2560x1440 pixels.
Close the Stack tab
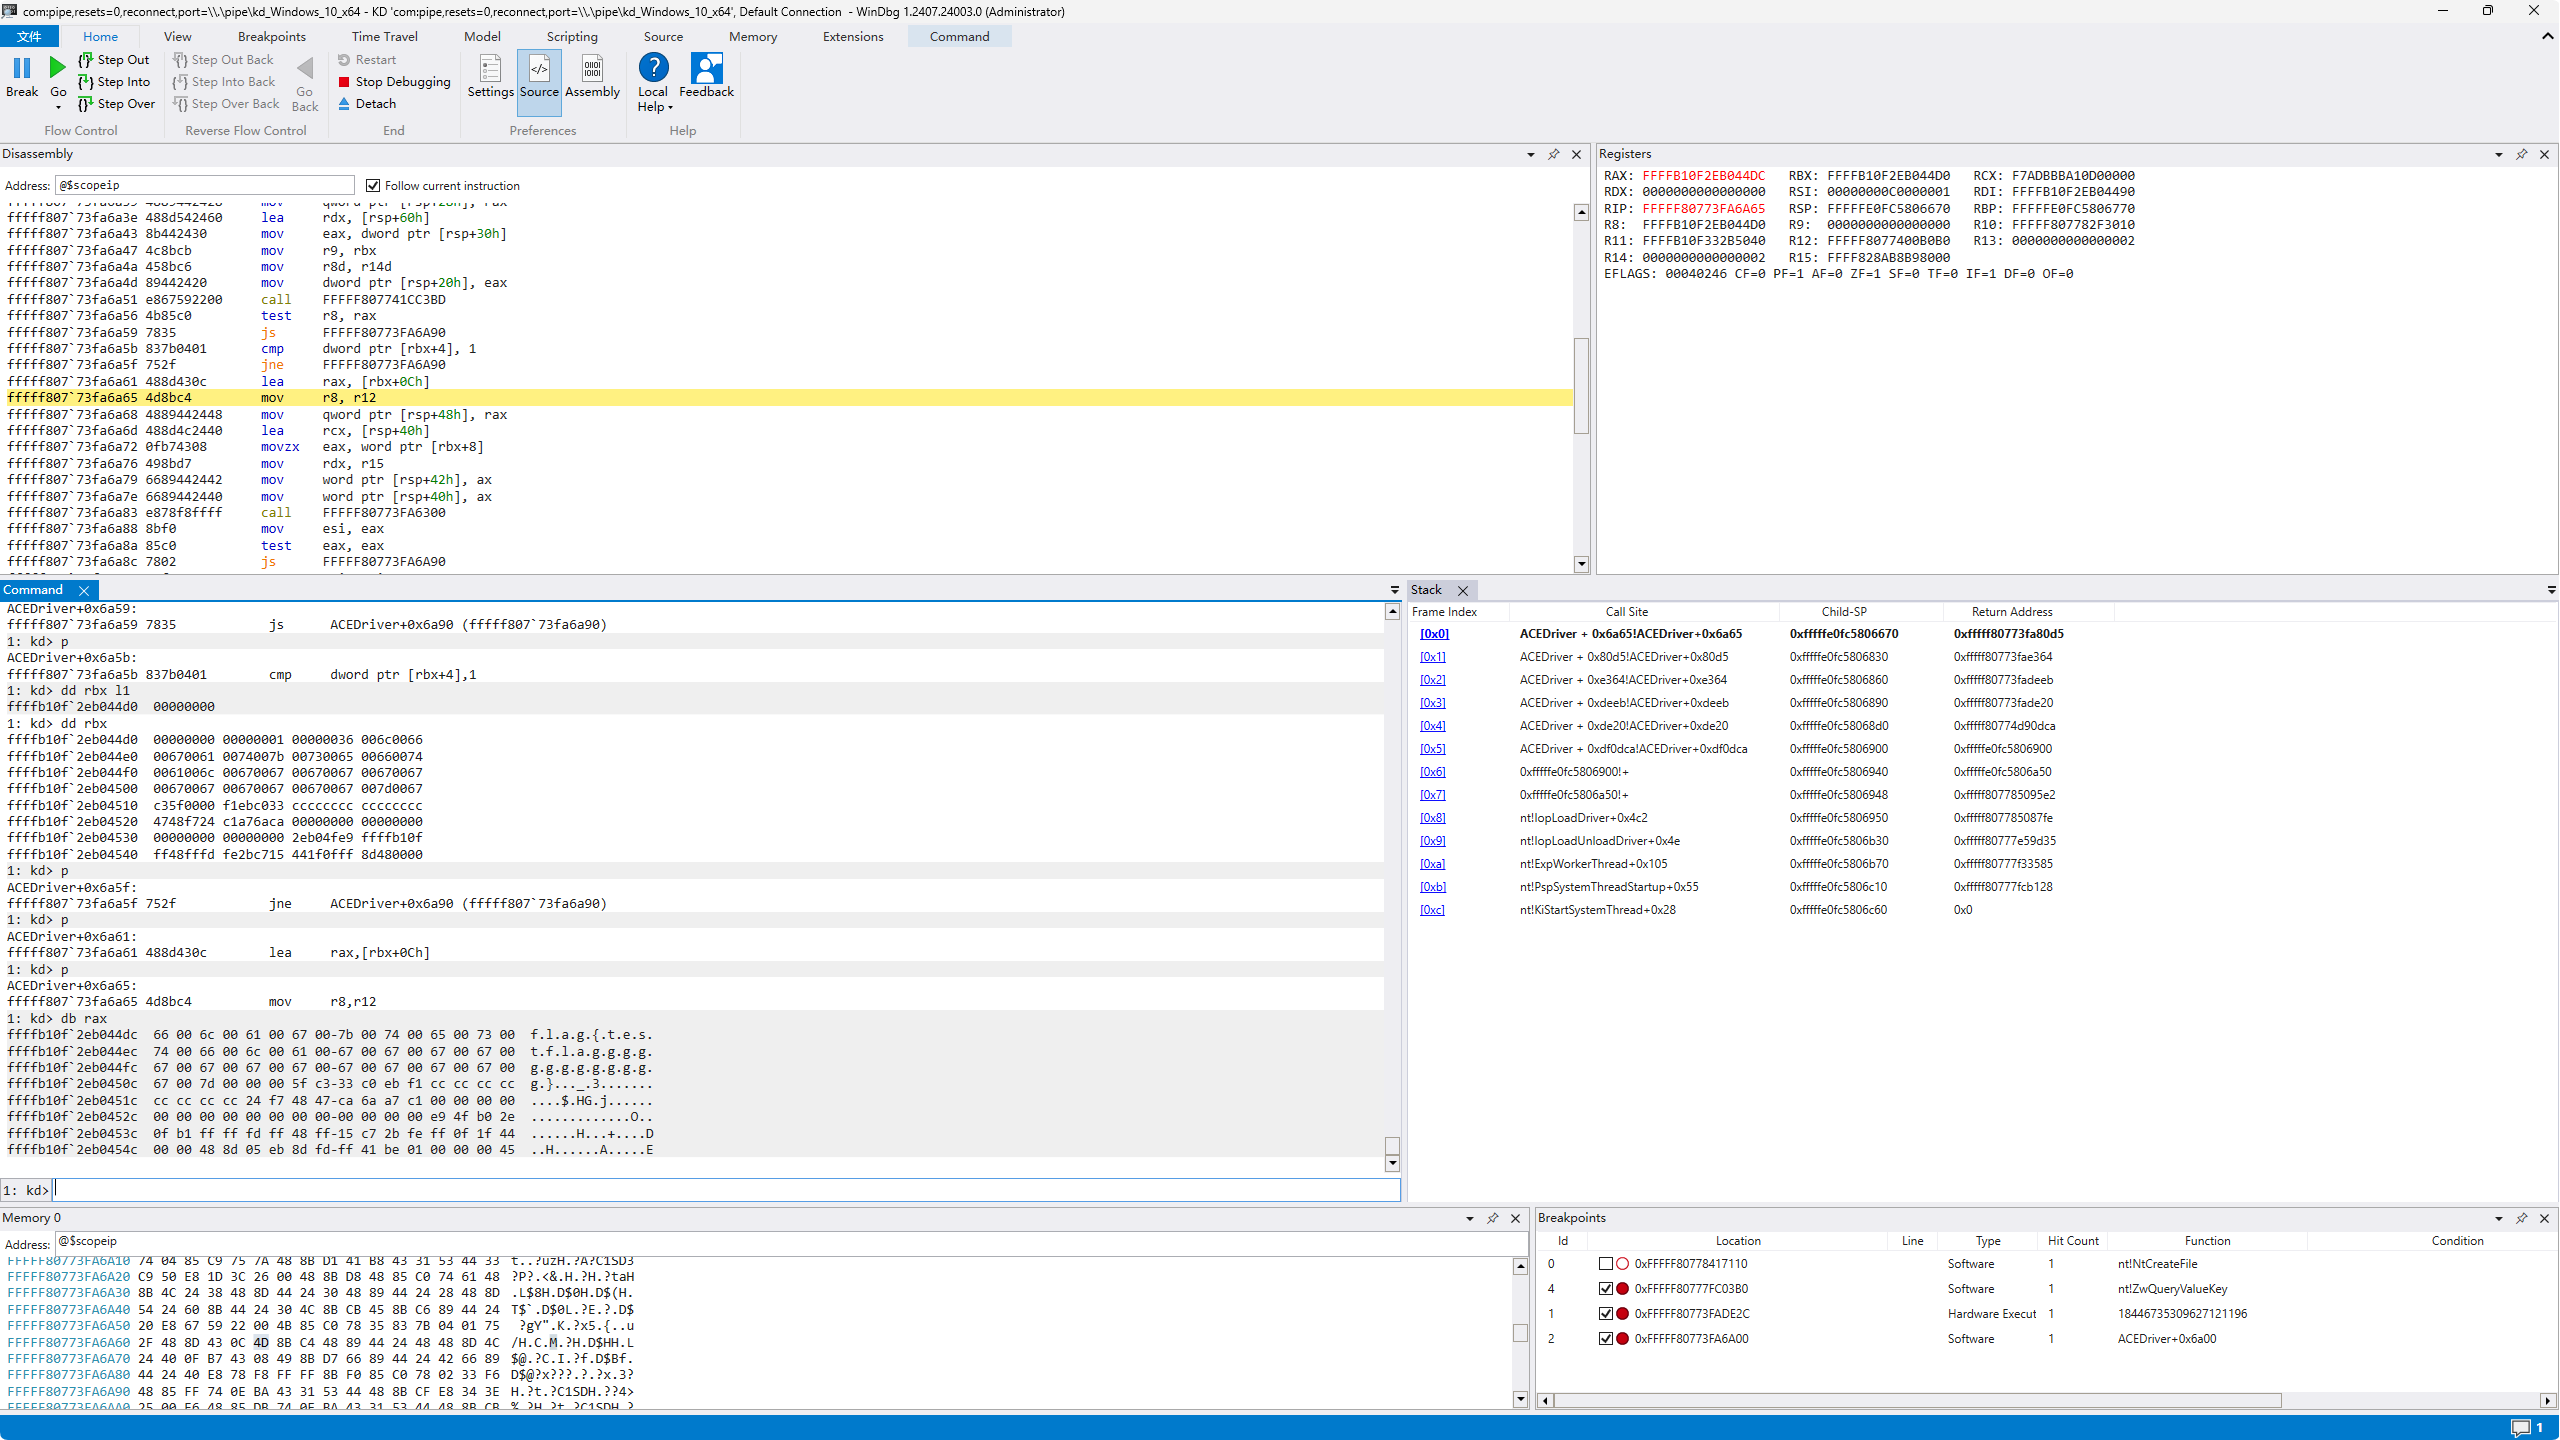[x=1463, y=591]
